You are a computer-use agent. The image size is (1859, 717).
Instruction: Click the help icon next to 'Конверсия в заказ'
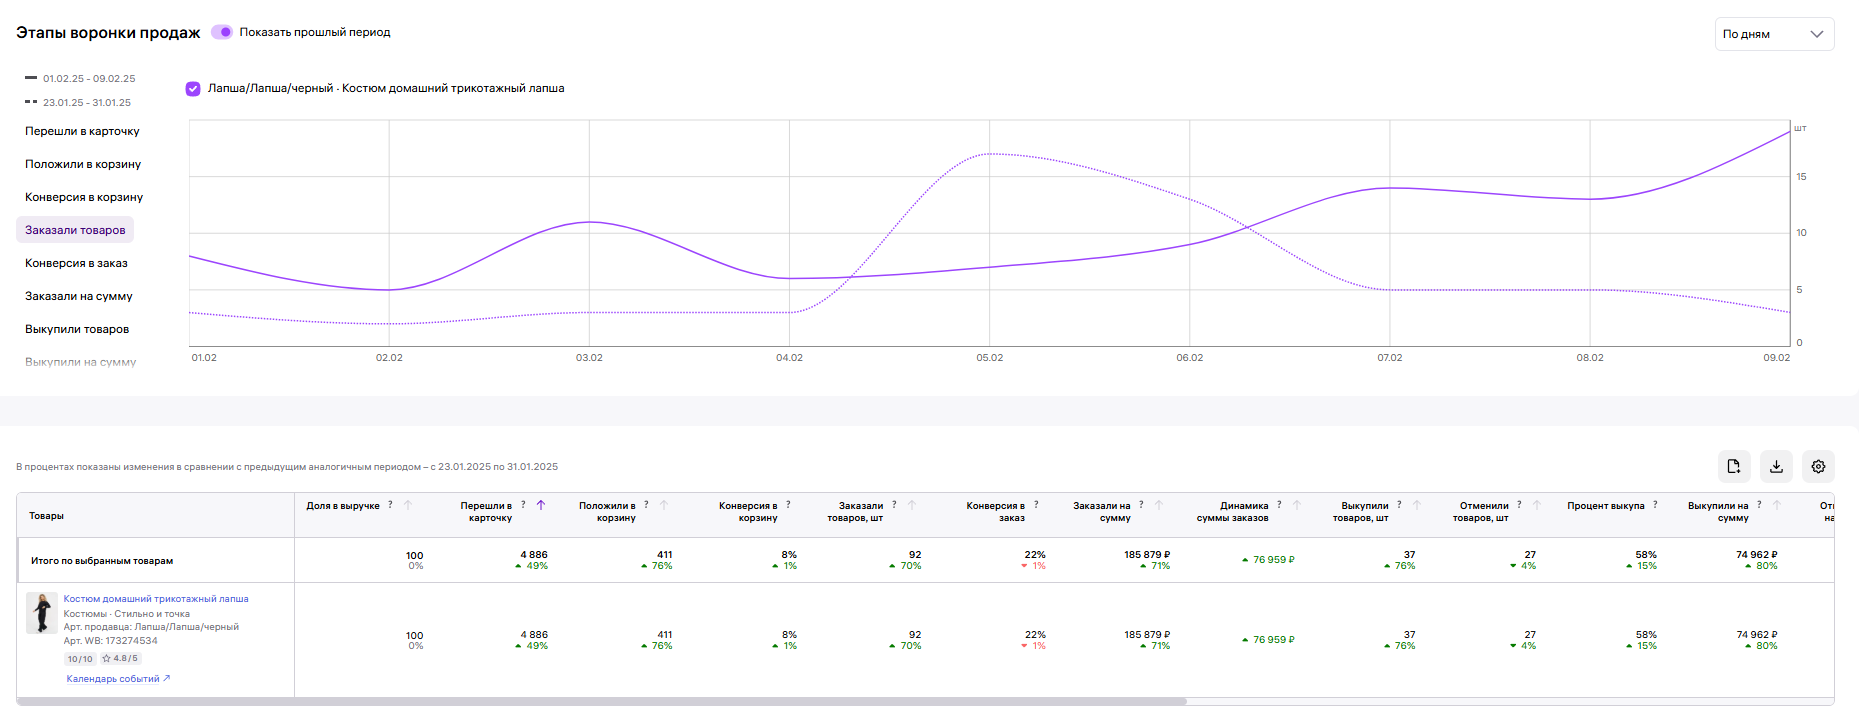coord(1036,505)
